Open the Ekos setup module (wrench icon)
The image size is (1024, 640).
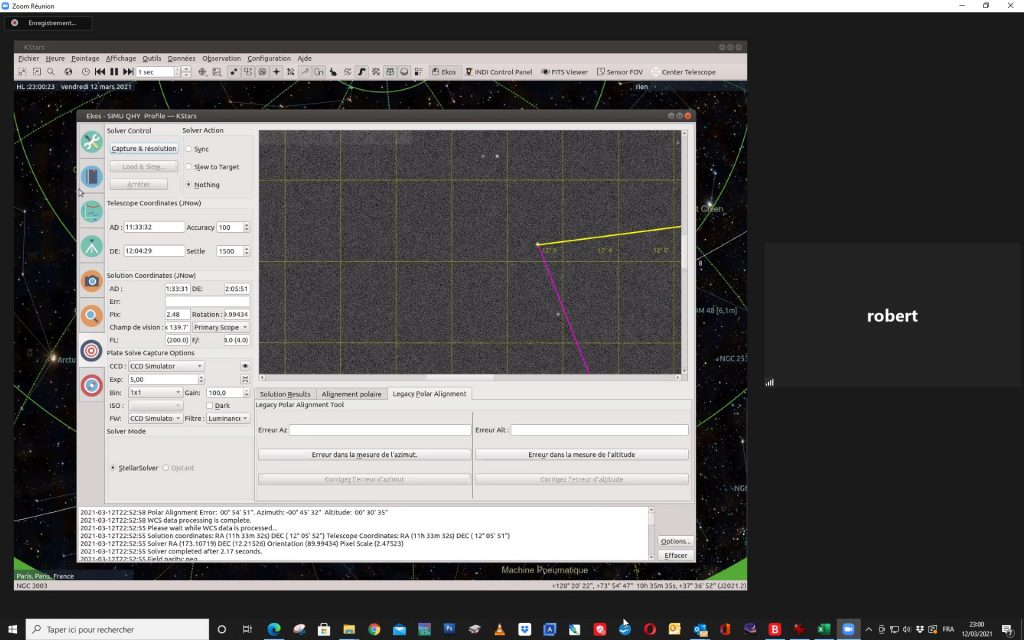pos(91,142)
